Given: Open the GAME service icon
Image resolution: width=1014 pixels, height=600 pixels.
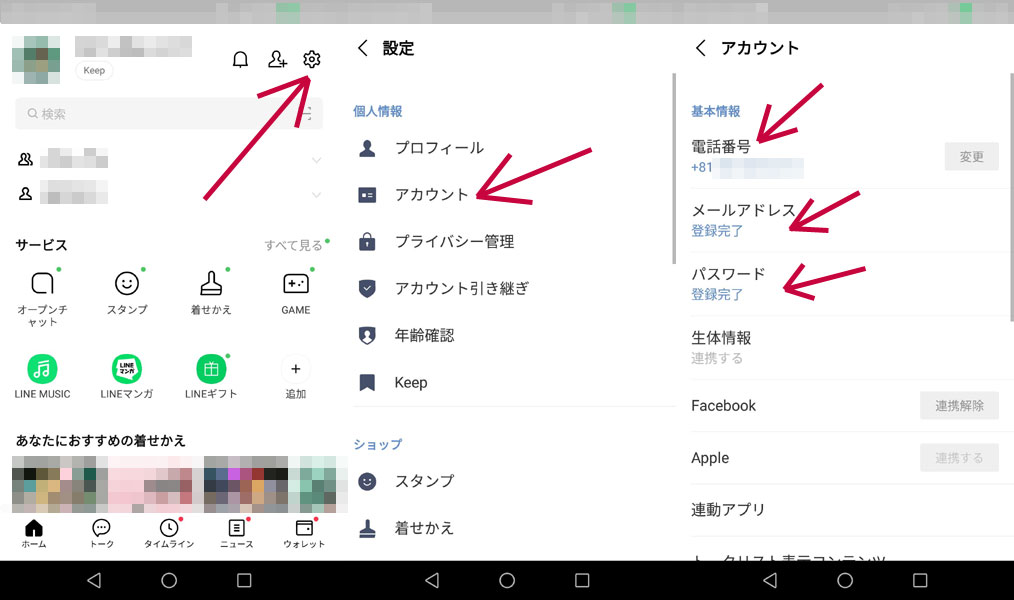Looking at the screenshot, I should coord(296,284).
